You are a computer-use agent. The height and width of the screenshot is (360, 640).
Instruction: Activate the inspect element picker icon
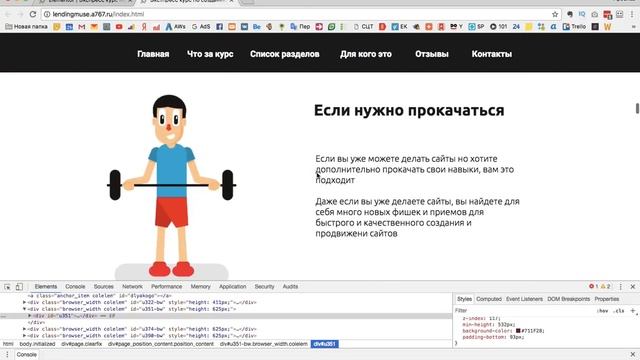click(7, 287)
